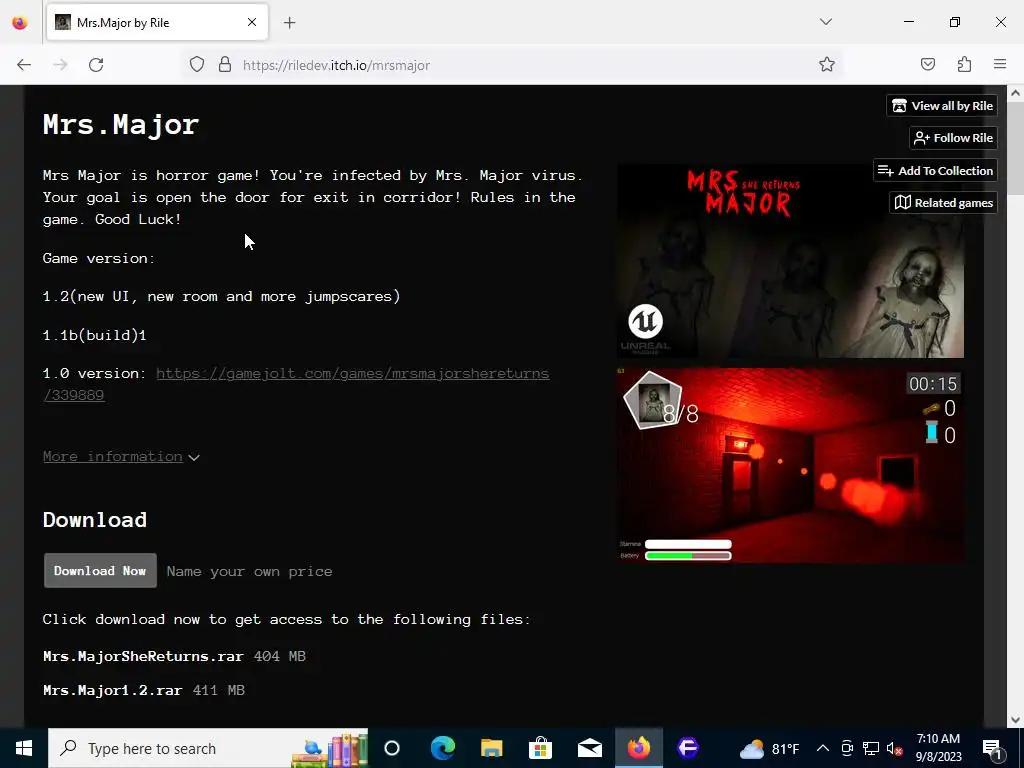Open the notification center
The image size is (1024, 768).
click(993, 748)
